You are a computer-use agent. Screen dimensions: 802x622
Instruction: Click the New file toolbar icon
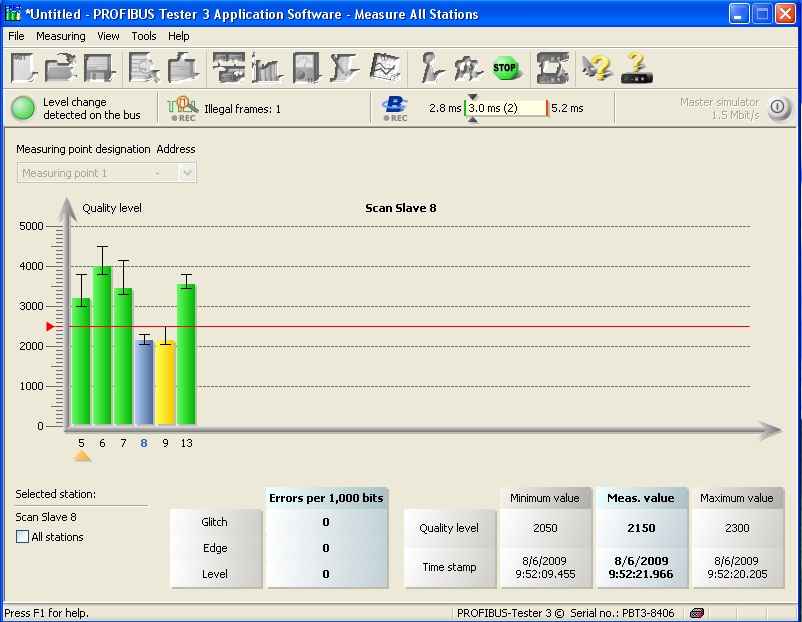tap(23, 68)
